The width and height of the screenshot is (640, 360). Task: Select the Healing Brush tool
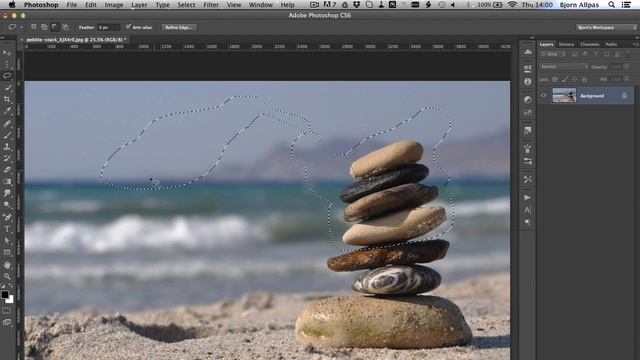[x=7, y=123]
